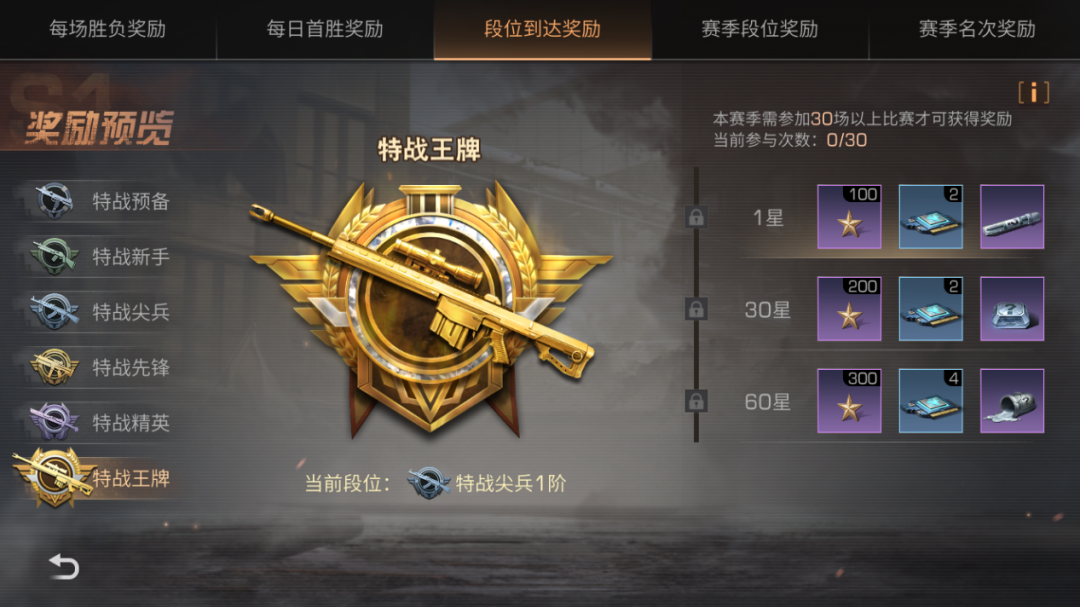This screenshot has width=1080, height=607.
Task: Tap the back arrow icon
Action: pyautogui.click(x=64, y=566)
